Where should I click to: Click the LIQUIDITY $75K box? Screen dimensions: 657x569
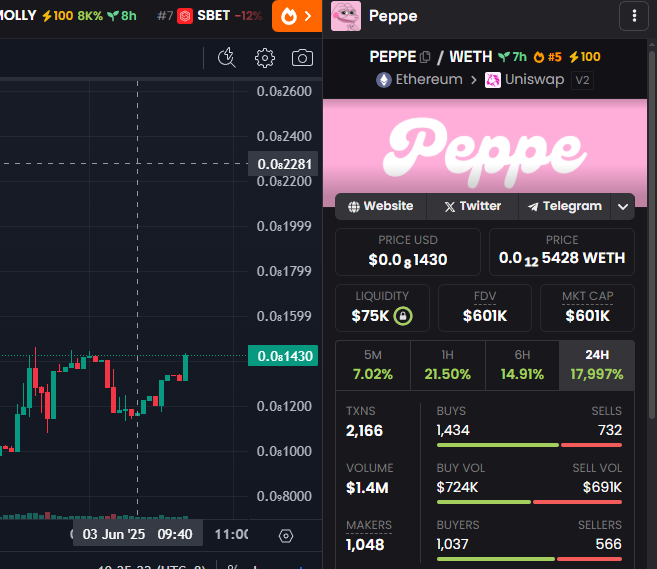tap(382, 308)
